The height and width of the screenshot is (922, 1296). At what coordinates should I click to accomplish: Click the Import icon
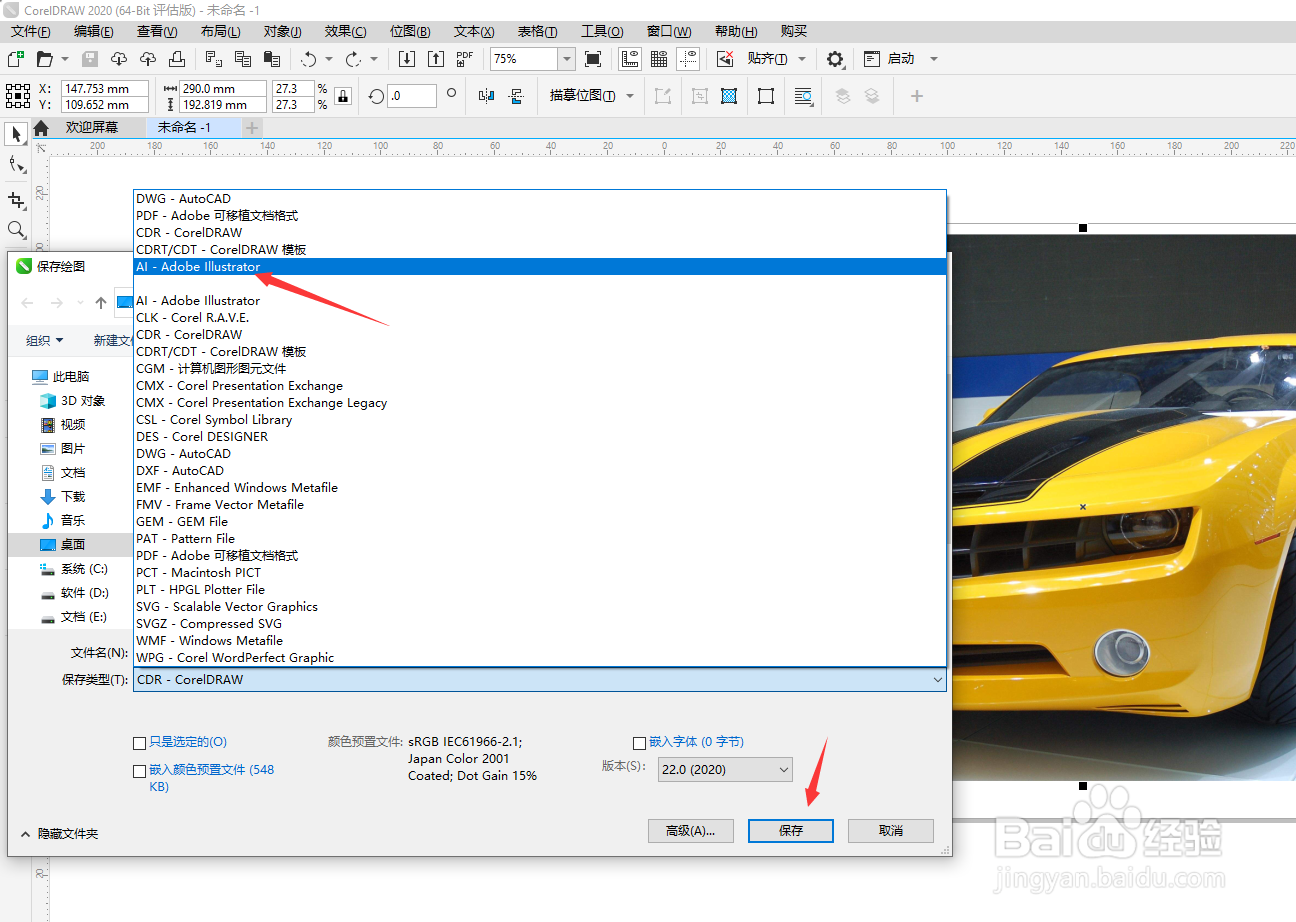tap(407, 59)
